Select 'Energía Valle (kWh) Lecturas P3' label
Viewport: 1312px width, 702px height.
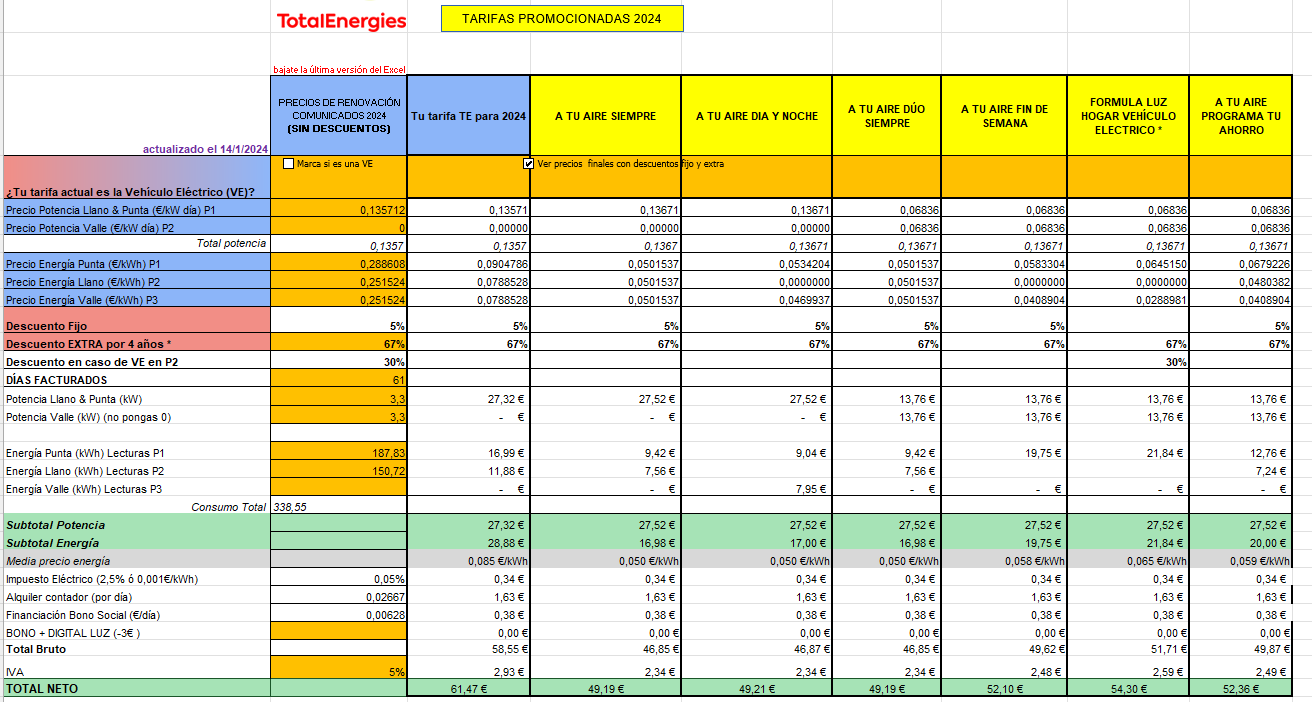coord(85,489)
